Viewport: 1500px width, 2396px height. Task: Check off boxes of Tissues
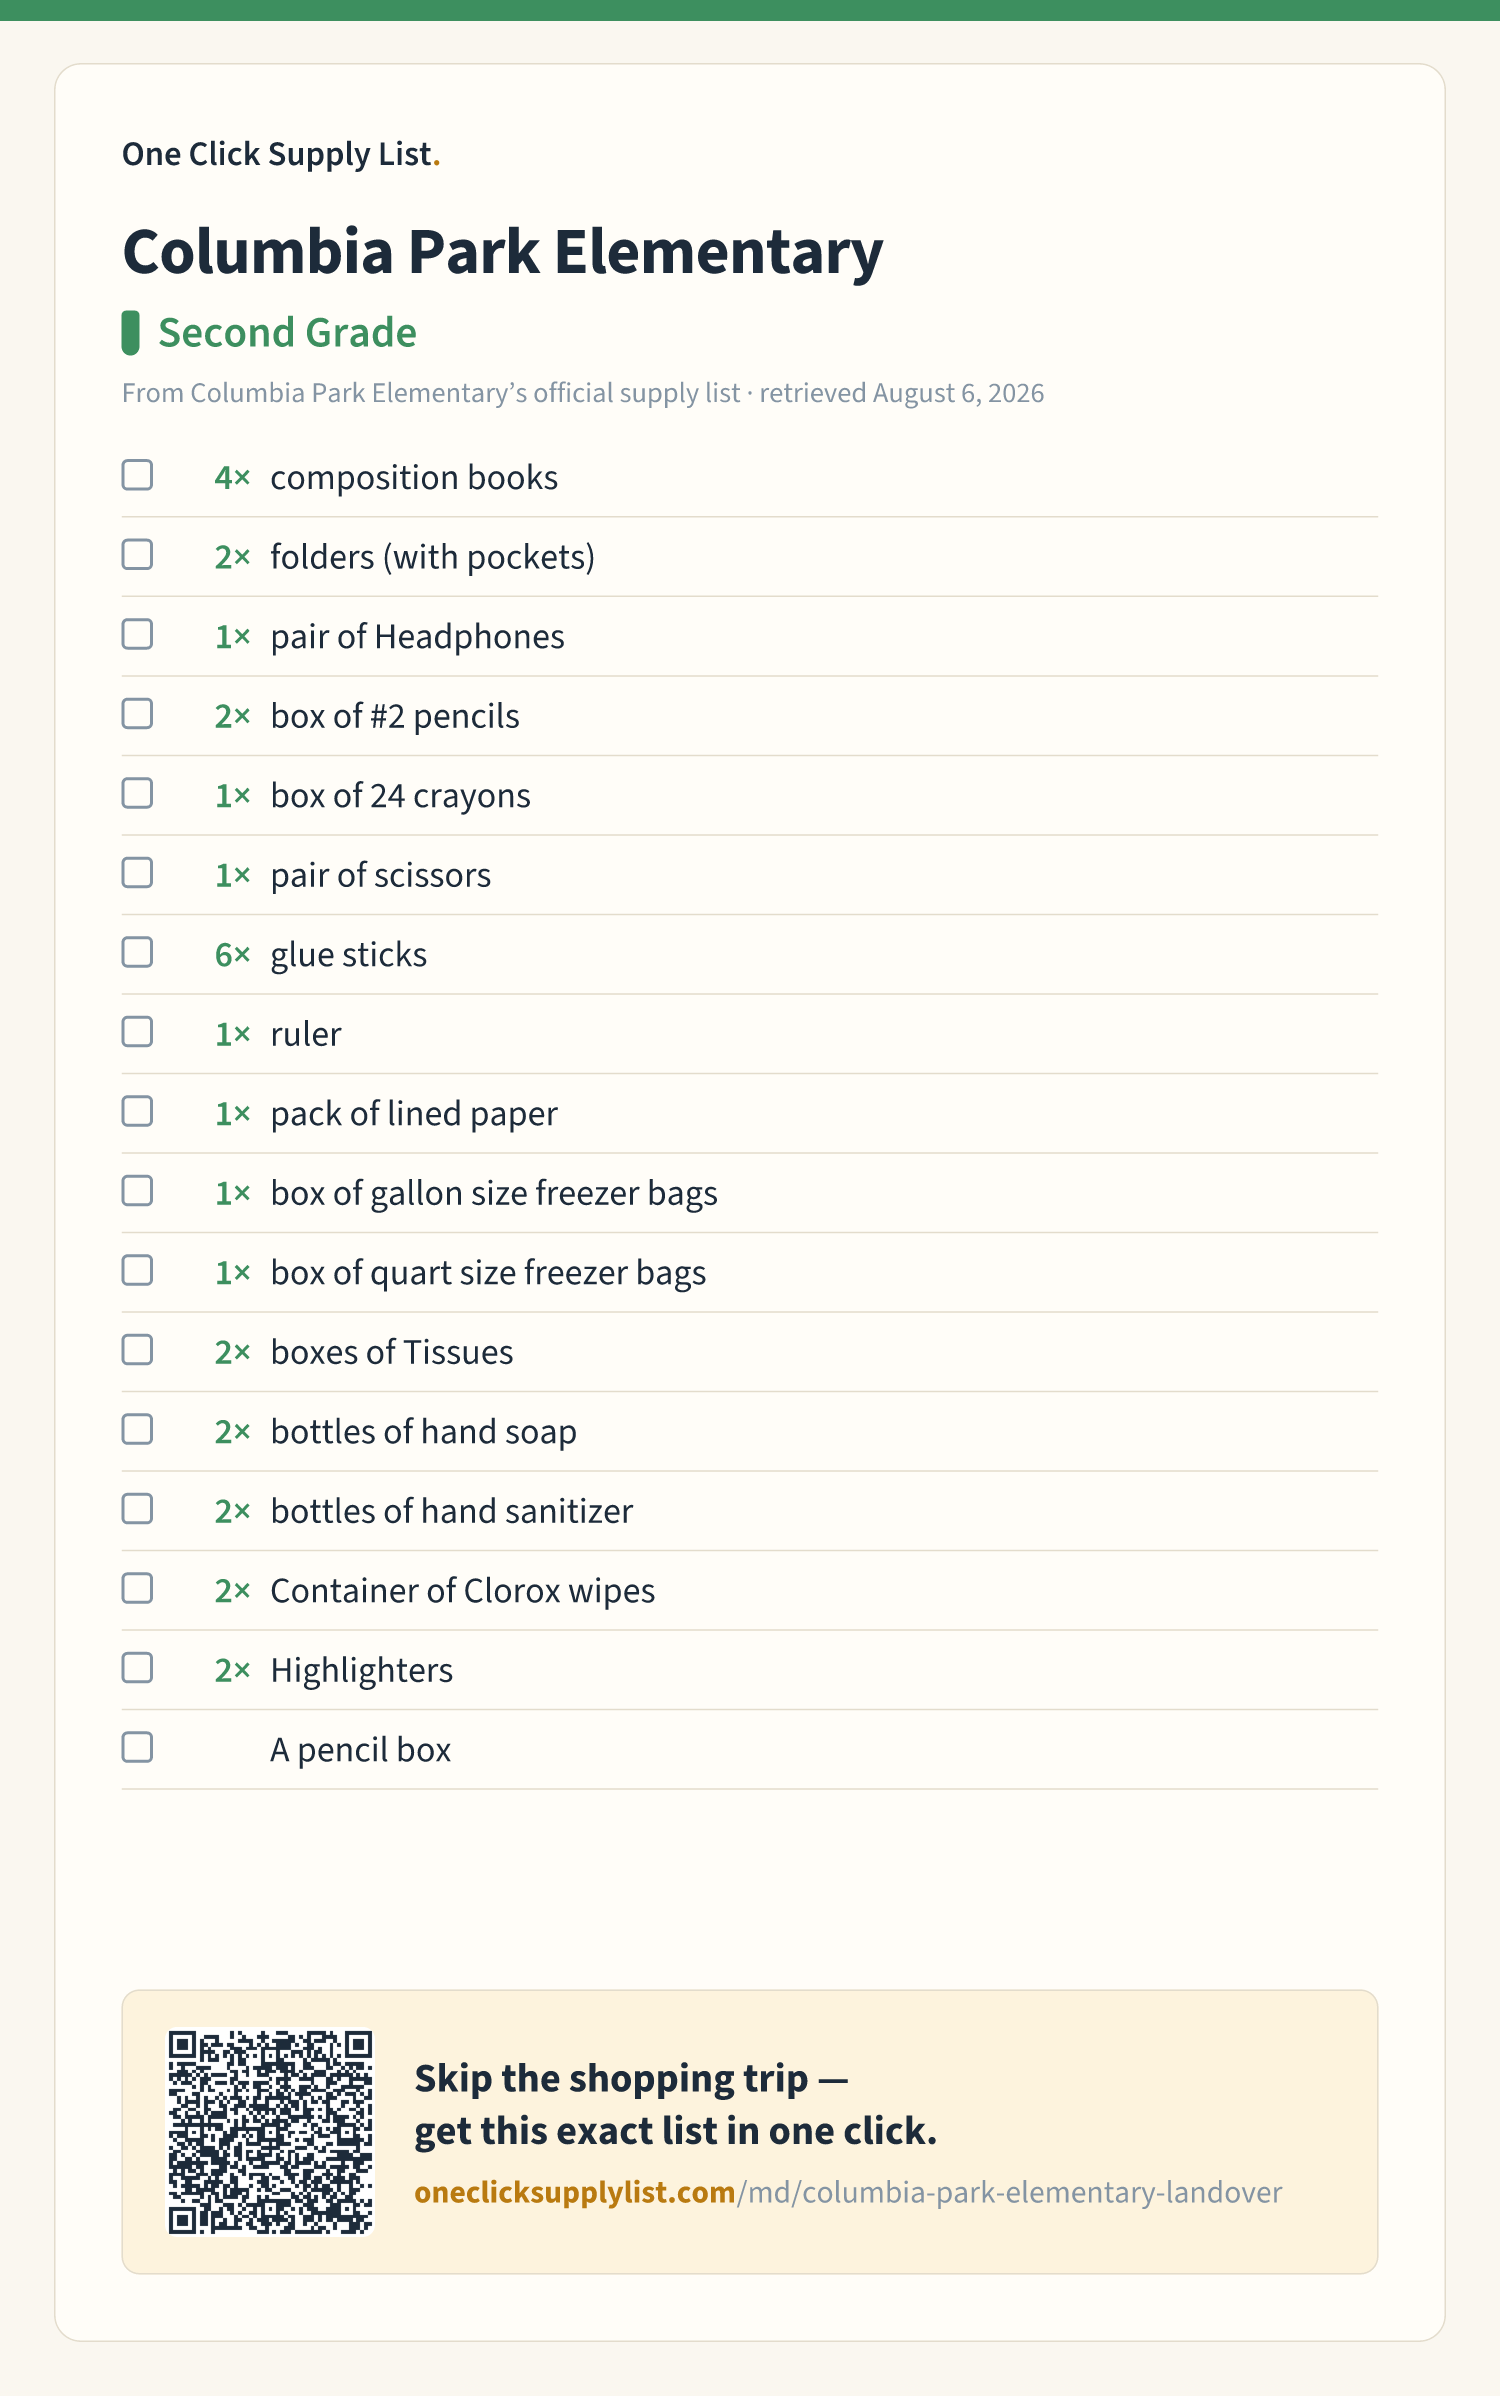click(137, 1350)
